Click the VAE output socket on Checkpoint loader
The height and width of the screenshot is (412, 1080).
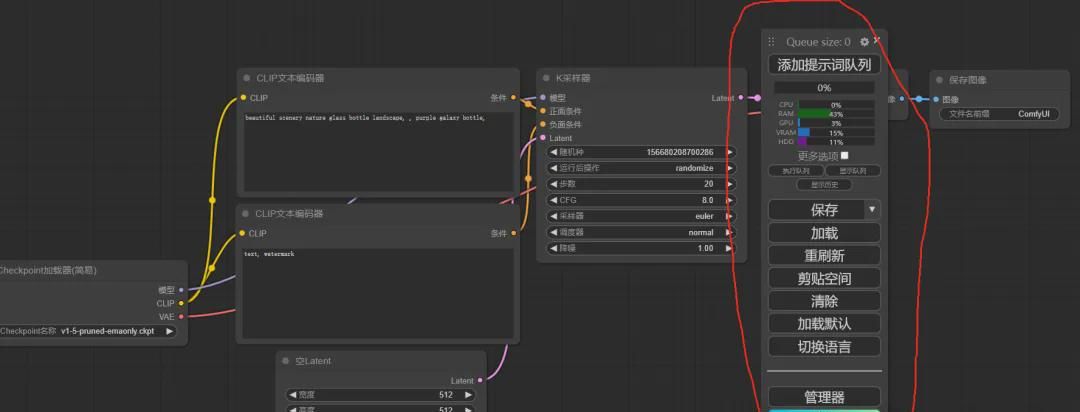181,316
